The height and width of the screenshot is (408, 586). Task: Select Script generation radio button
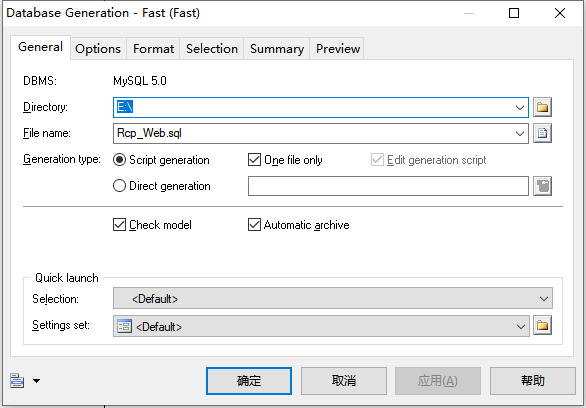(119, 160)
